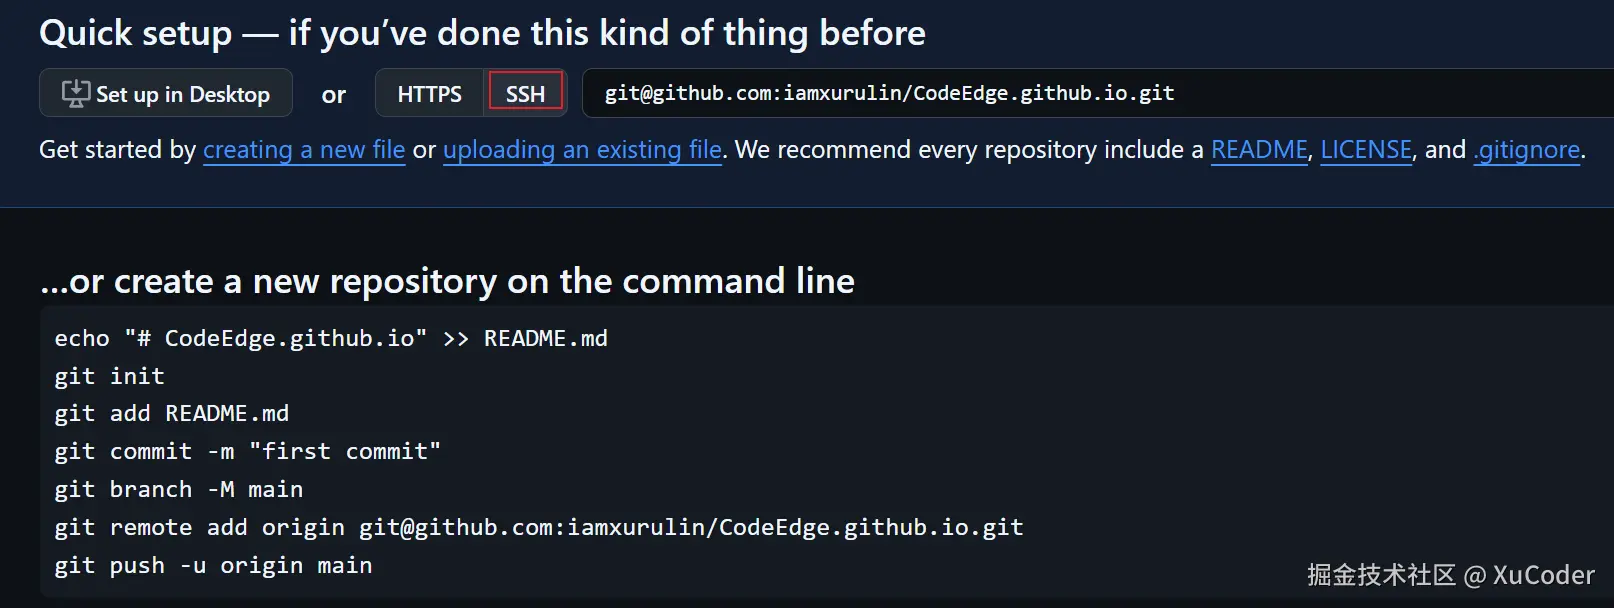1614x608 pixels.
Task: Click the git commit first commit line
Action: tap(247, 452)
